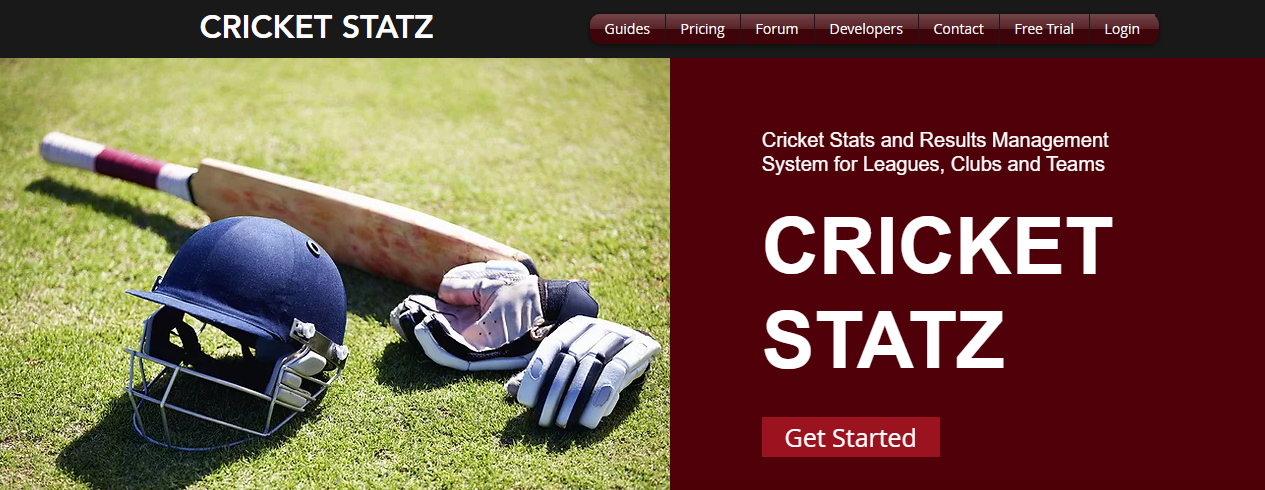Image resolution: width=1265 pixels, height=490 pixels.
Task: Open the Contact page
Action: coord(958,29)
